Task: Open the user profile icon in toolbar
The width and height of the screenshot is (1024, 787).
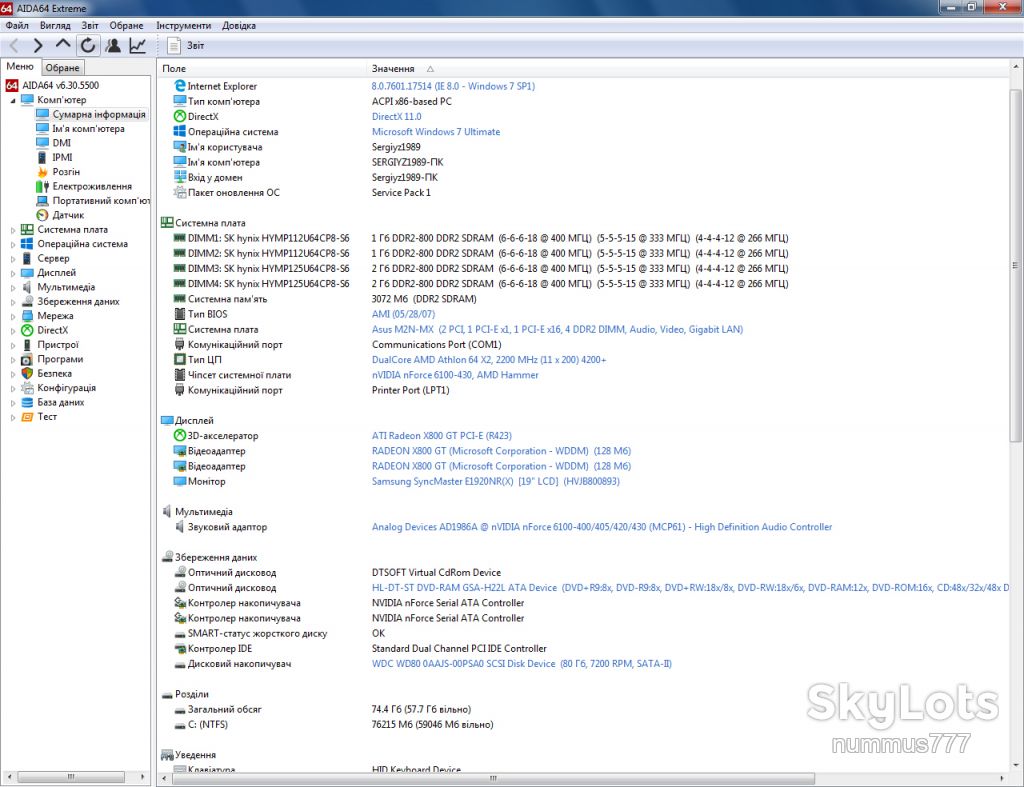Action: 113,45
